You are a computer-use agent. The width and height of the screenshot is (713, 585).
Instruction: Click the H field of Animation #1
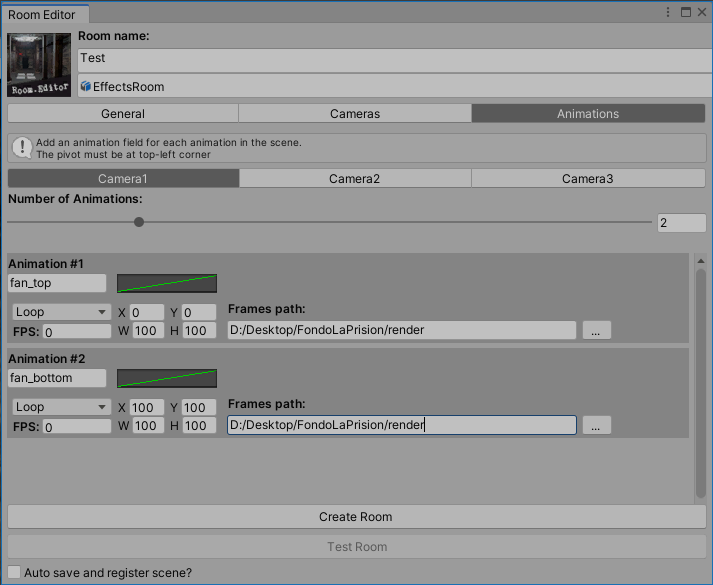pos(199,330)
